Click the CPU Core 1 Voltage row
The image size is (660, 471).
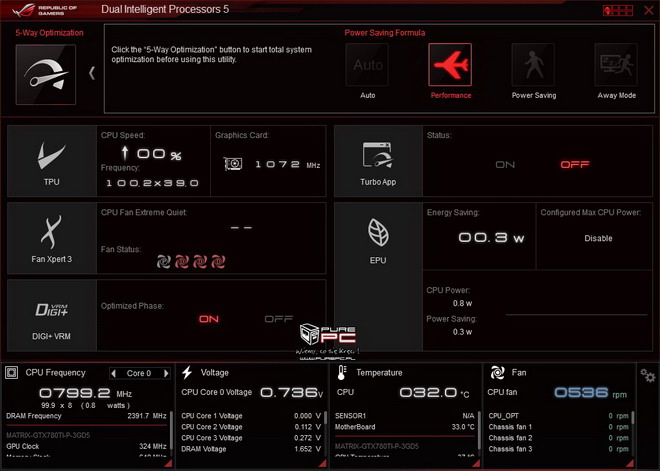251,416
